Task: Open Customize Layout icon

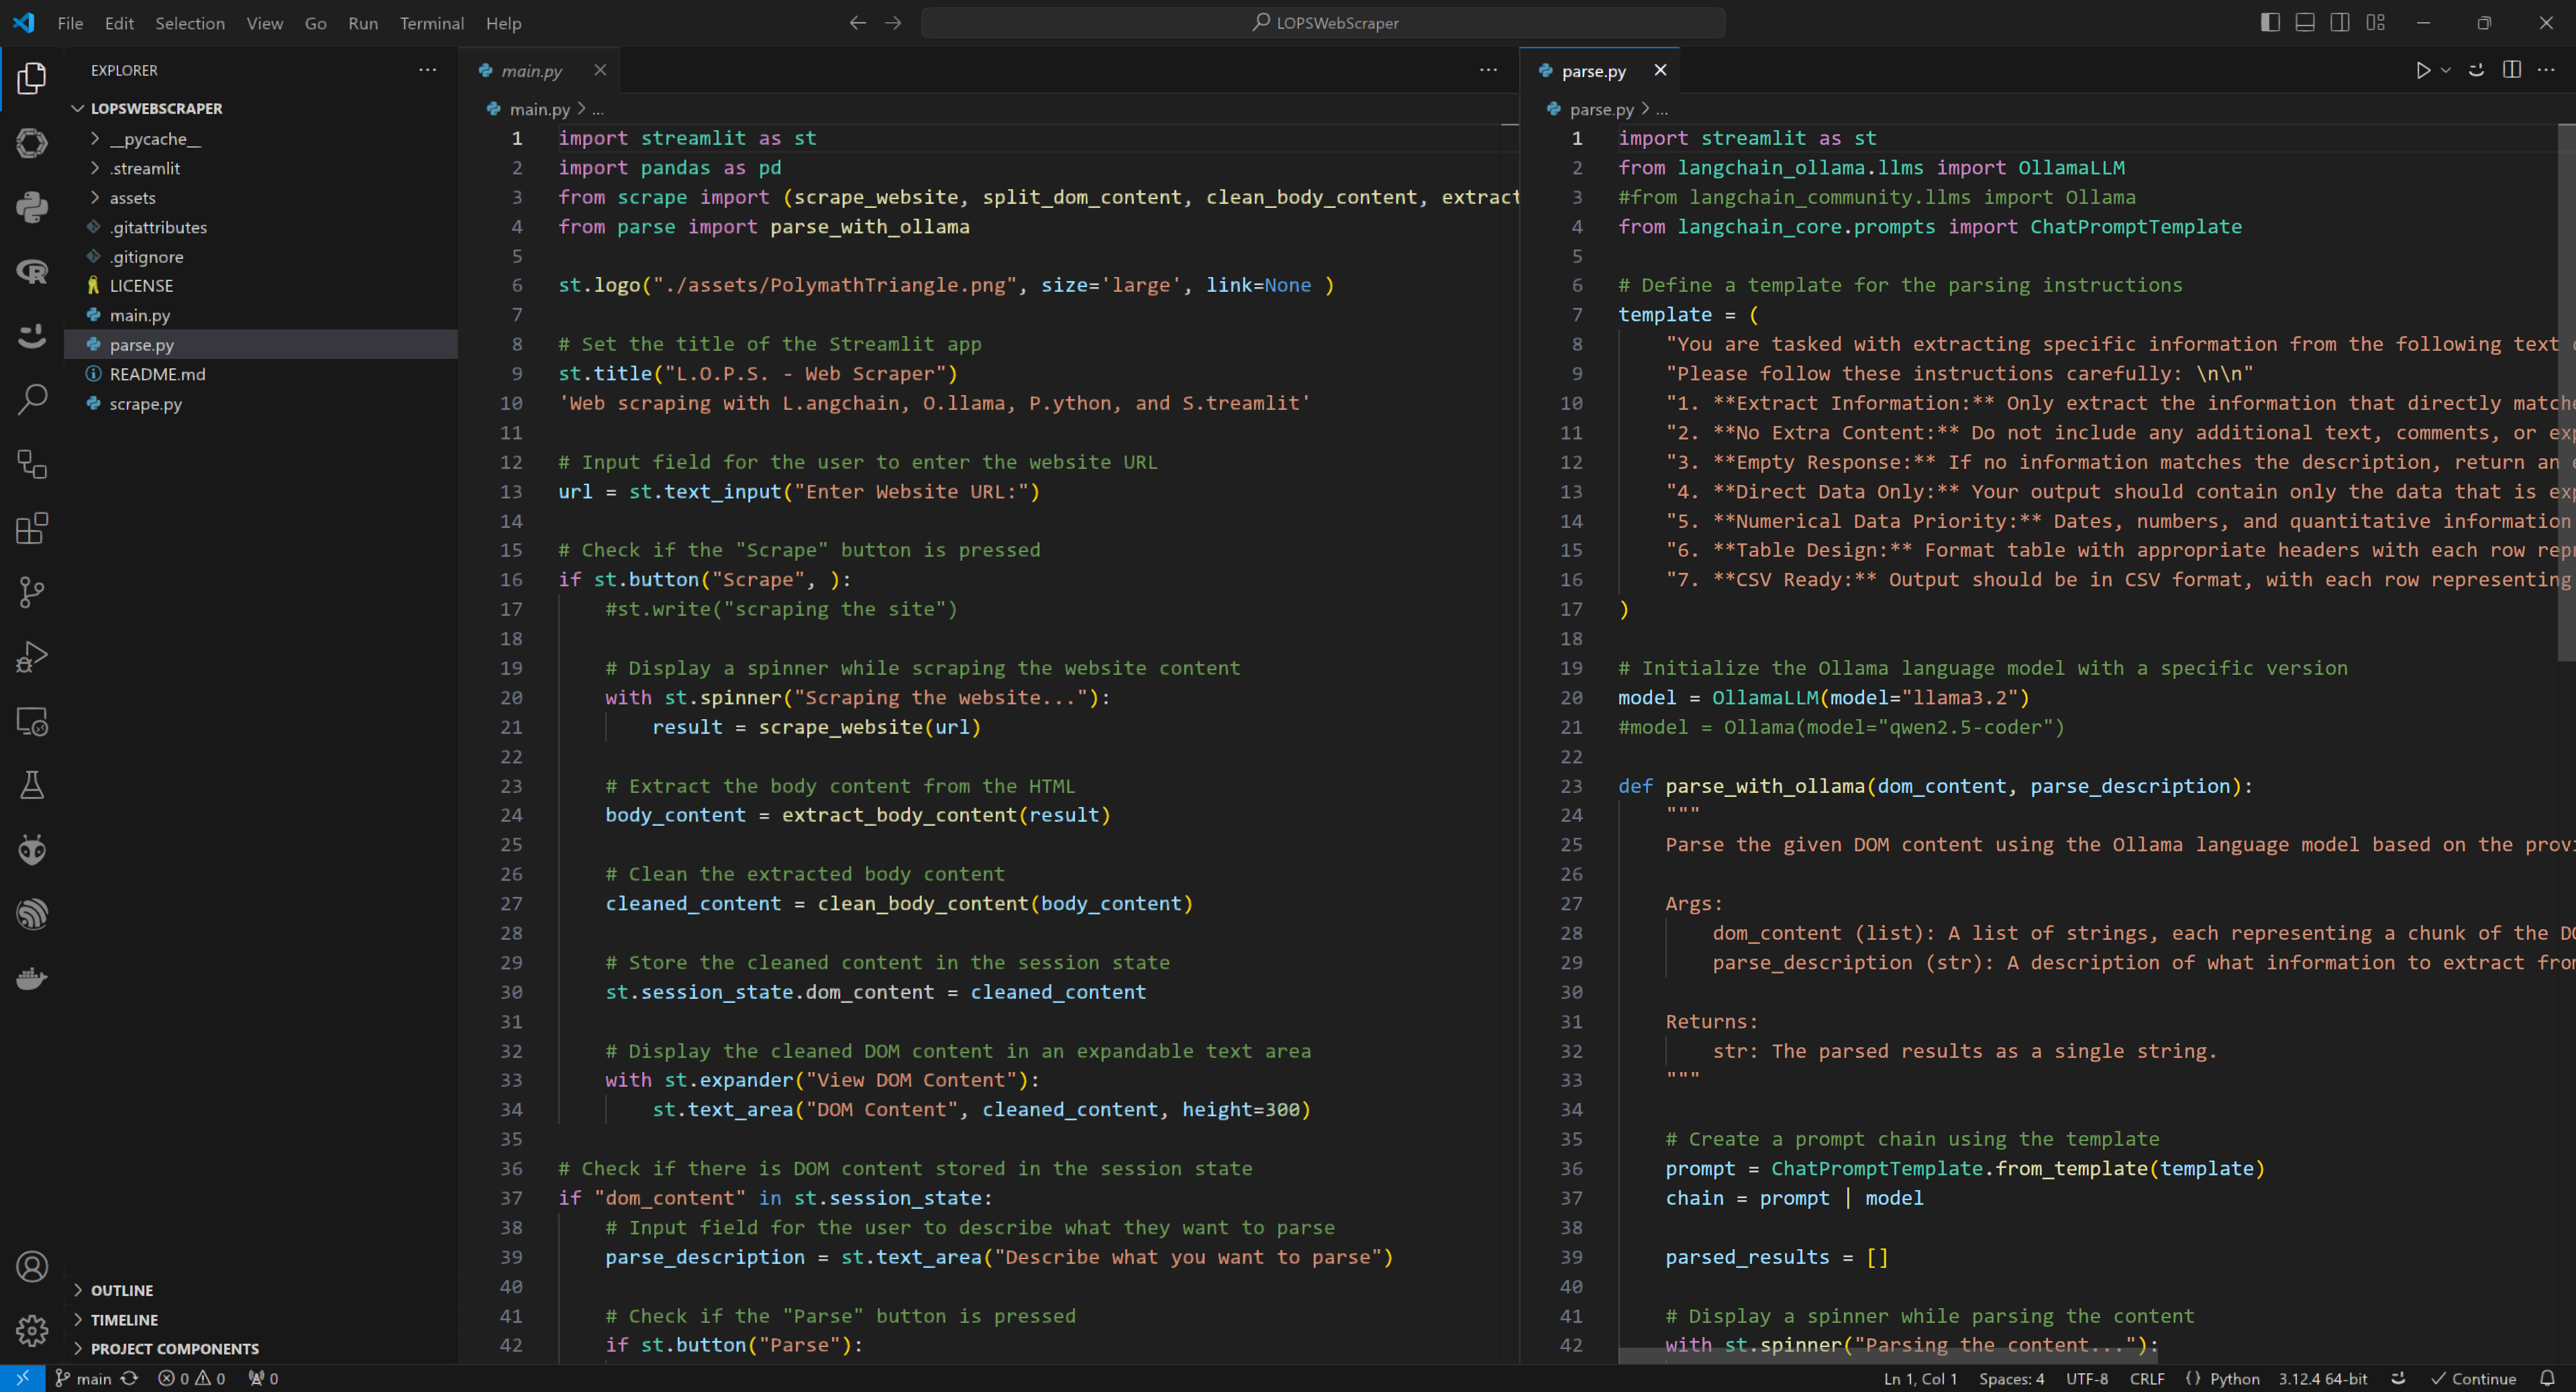Action: [x=2376, y=23]
